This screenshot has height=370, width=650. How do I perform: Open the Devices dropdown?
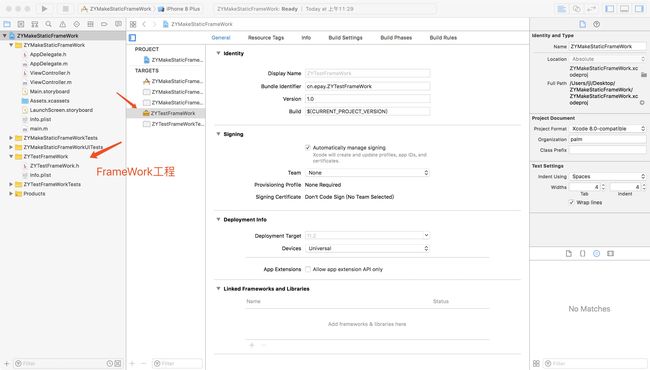(367, 249)
